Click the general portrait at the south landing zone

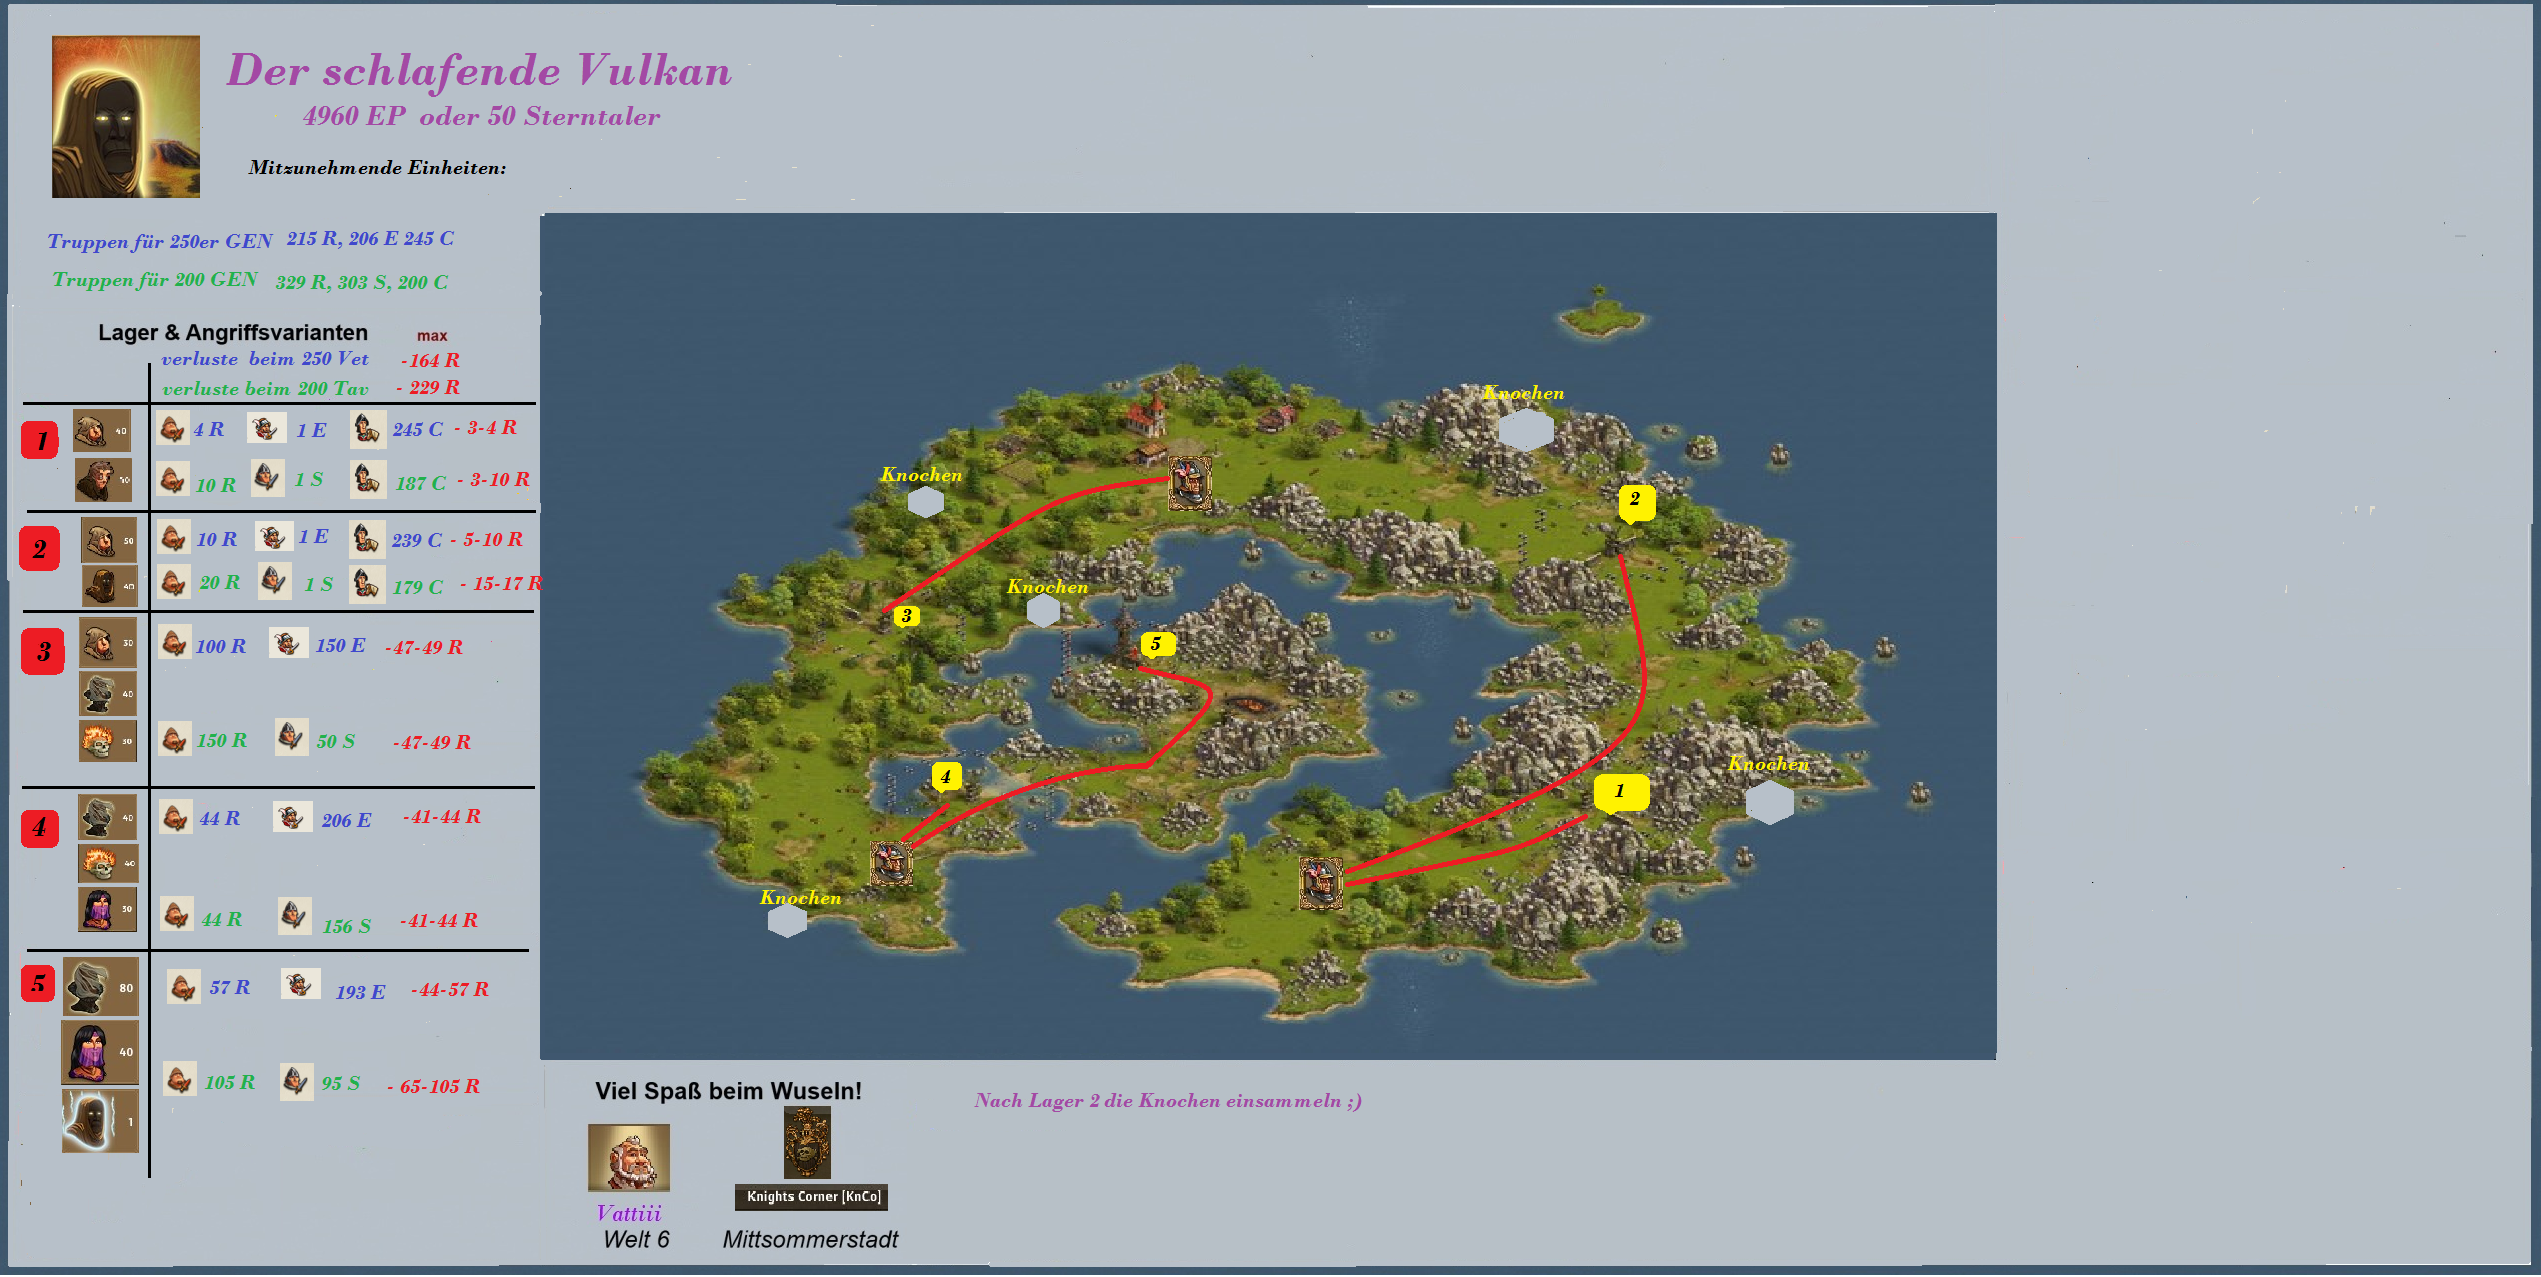click(1320, 882)
